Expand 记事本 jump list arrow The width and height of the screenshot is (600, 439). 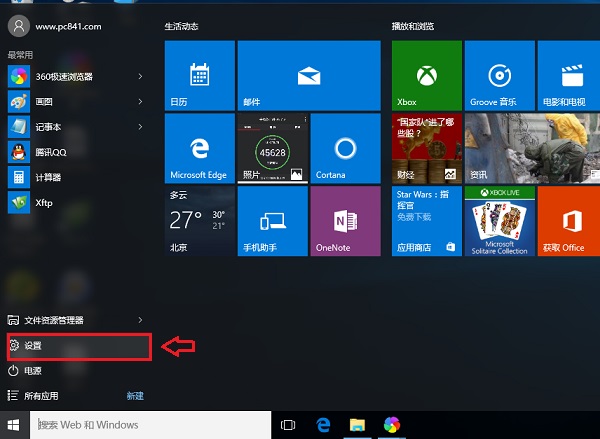[x=140, y=127]
